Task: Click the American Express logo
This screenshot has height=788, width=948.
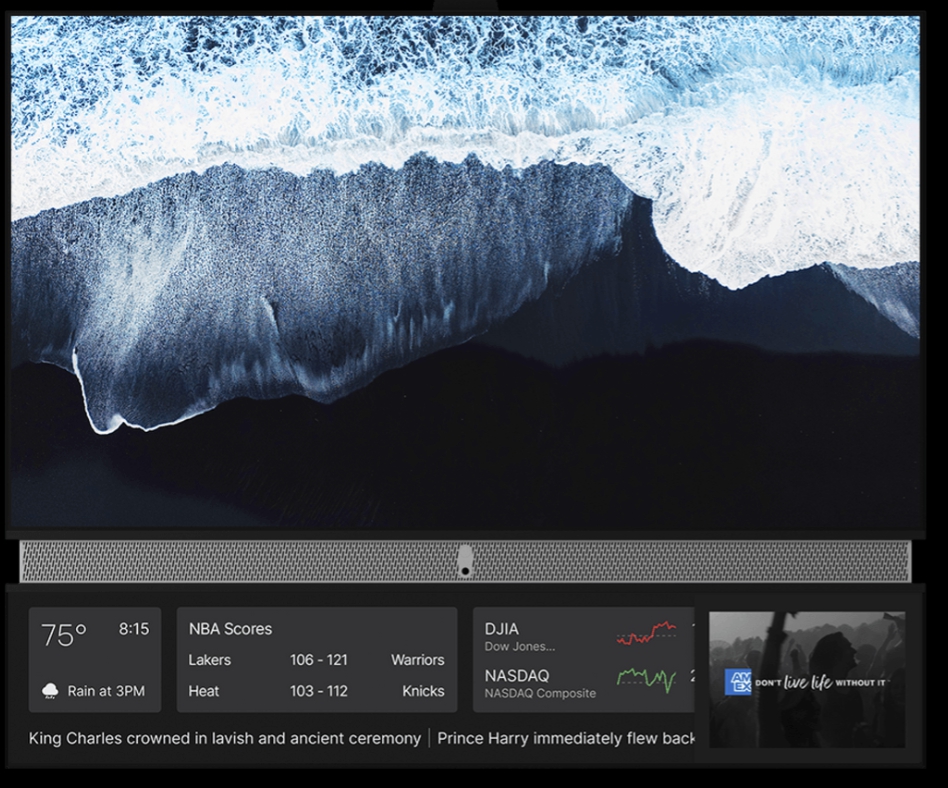Action: pyautogui.click(x=738, y=682)
